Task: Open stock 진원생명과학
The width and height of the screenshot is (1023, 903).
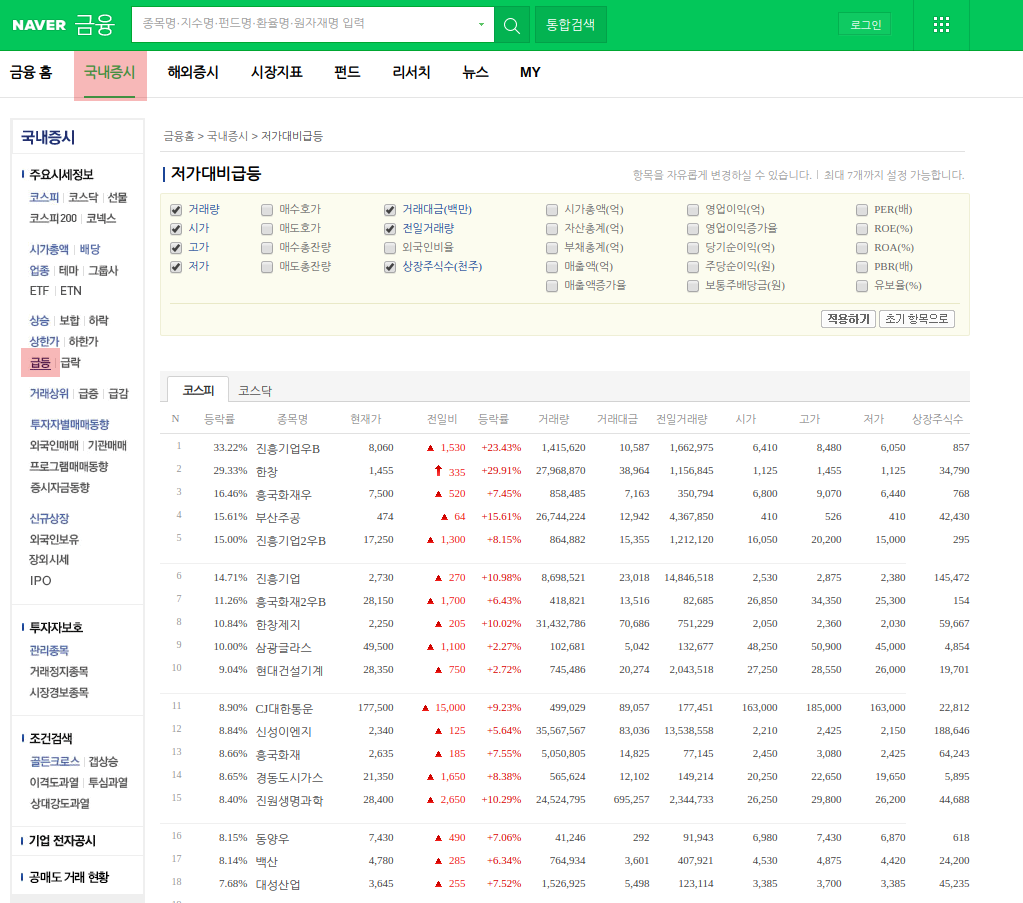Action: click(x=289, y=801)
